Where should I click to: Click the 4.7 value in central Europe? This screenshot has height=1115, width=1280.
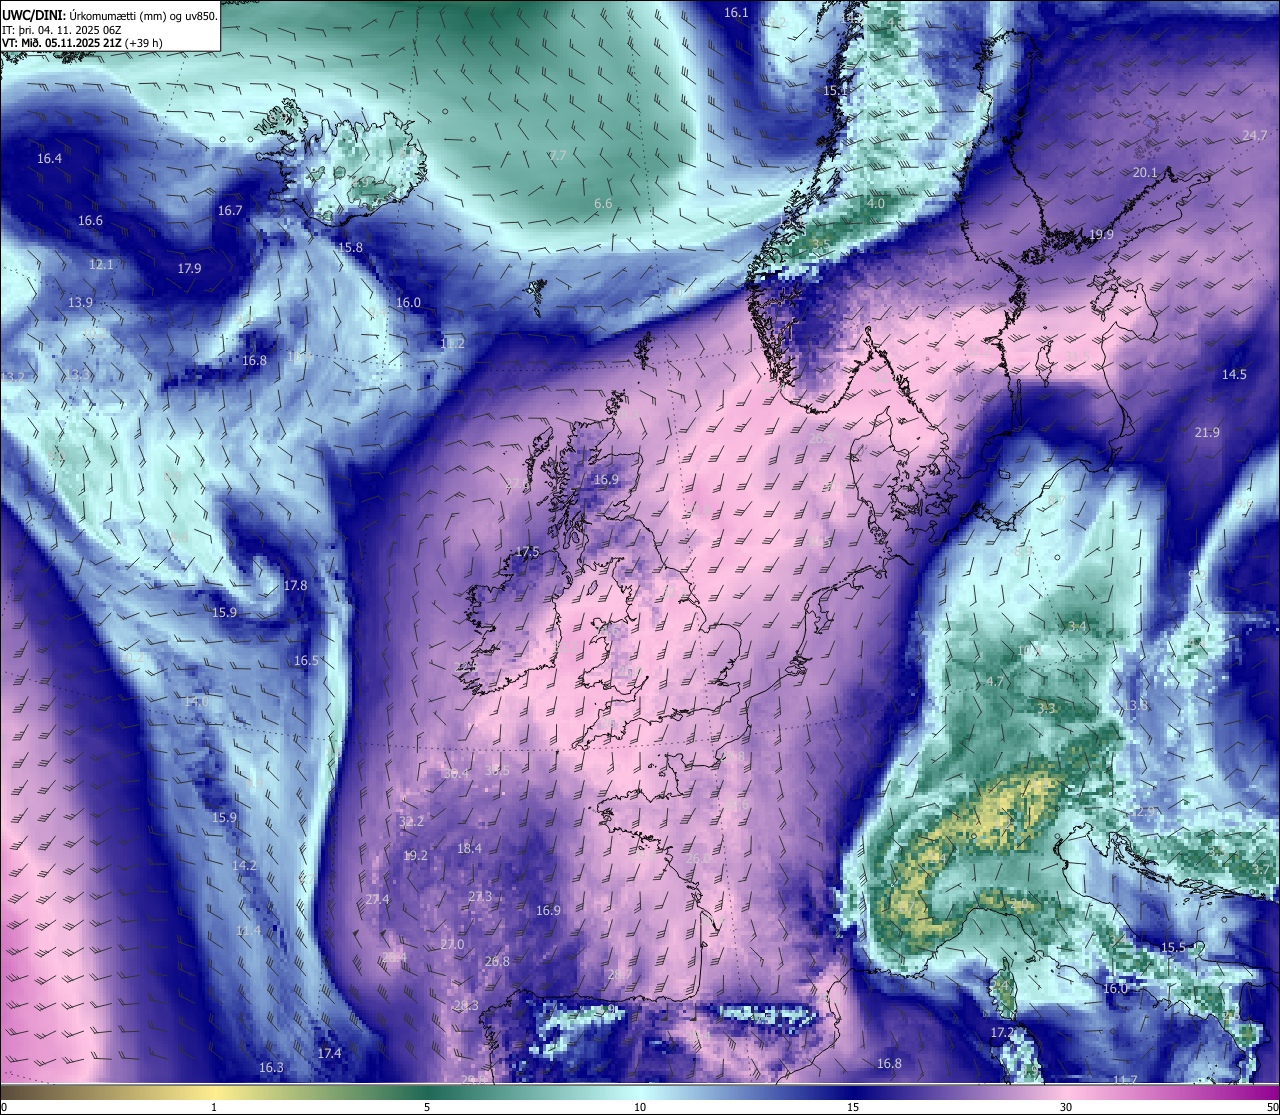click(995, 682)
